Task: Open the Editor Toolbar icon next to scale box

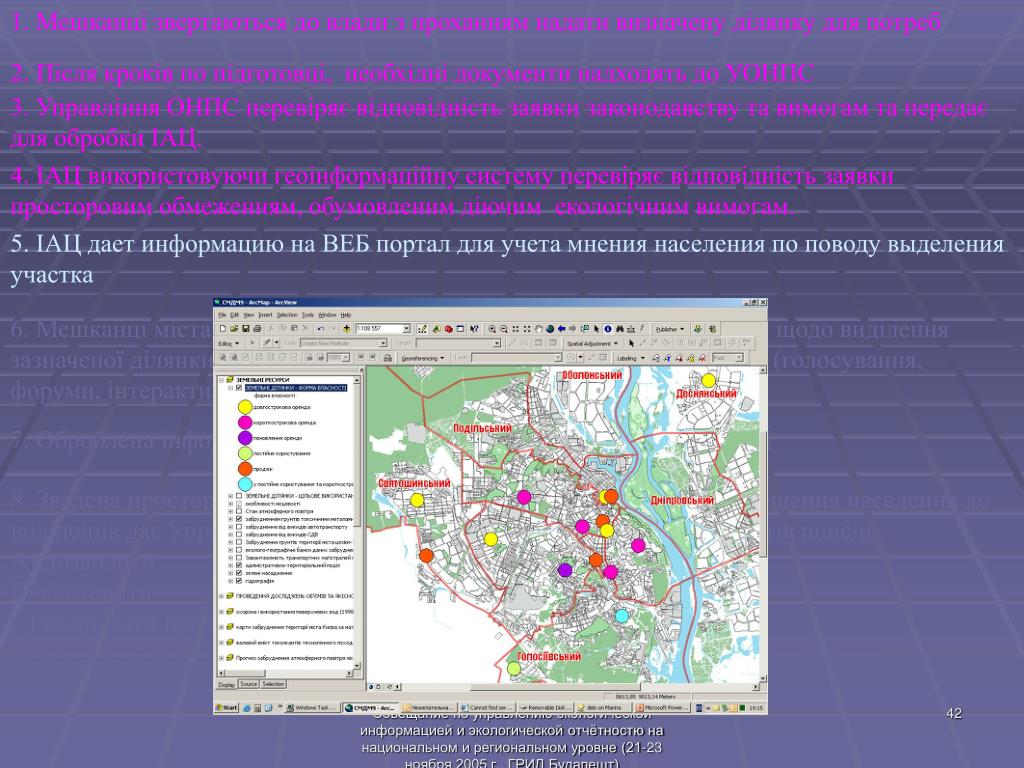Action: (423, 328)
